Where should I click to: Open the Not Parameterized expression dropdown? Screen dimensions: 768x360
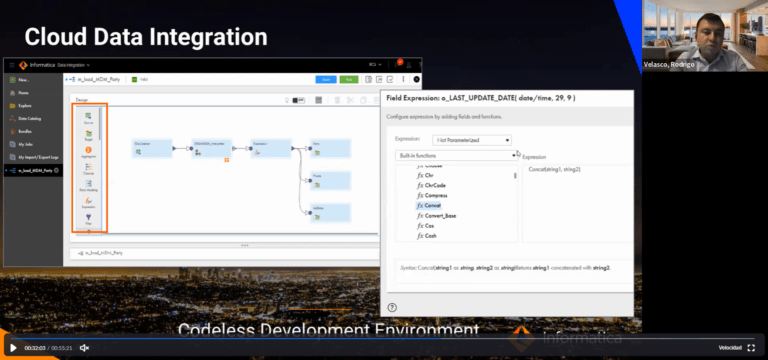point(472,140)
